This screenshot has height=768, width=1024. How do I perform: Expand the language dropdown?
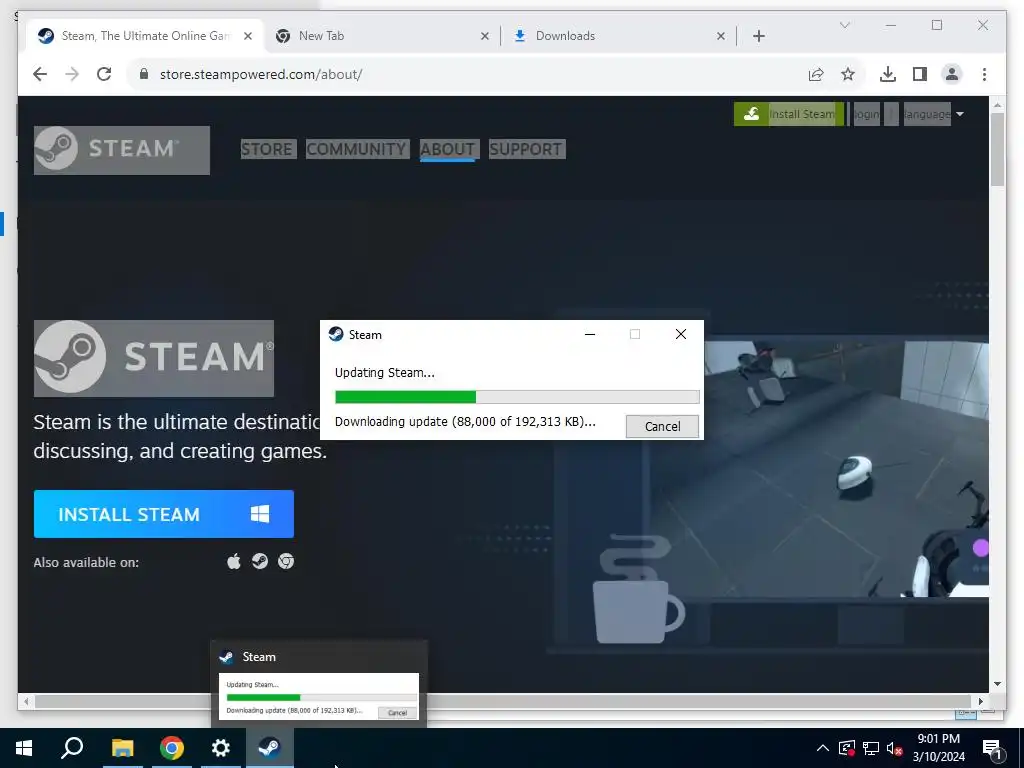point(932,114)
